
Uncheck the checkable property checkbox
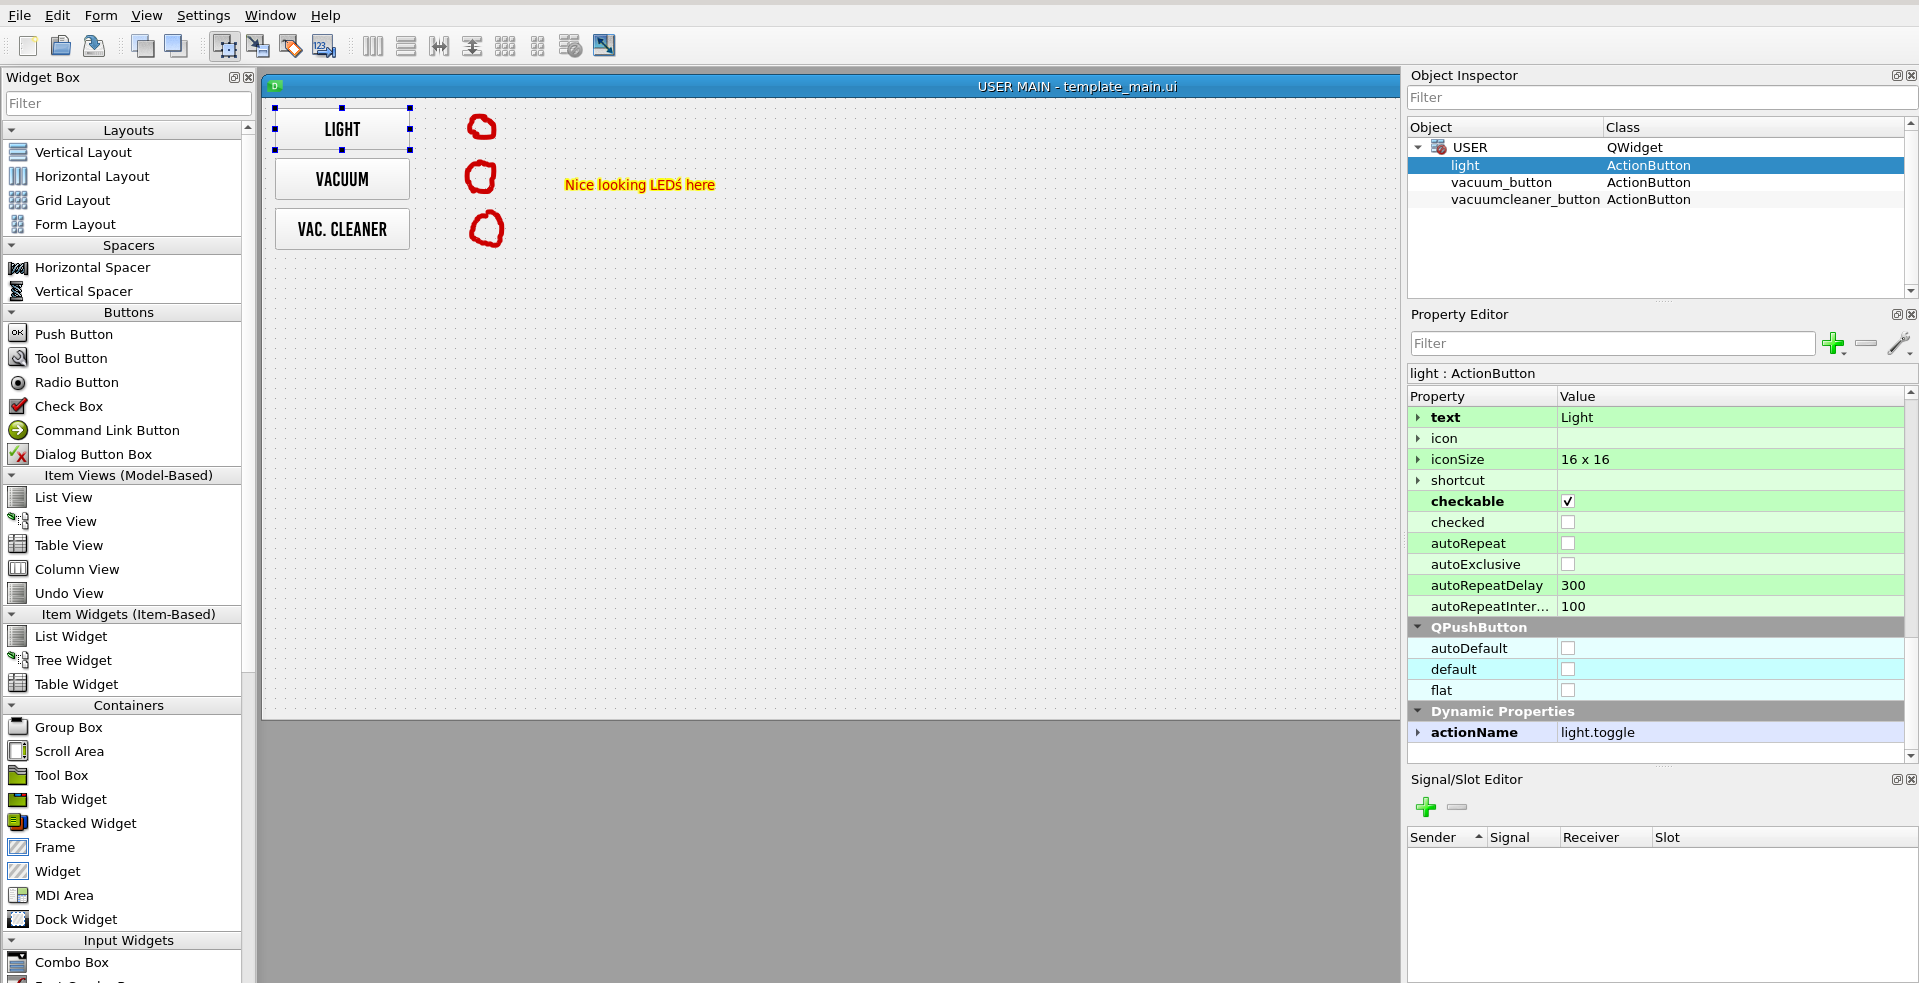pyautogui.click(x=1568, y=502)
